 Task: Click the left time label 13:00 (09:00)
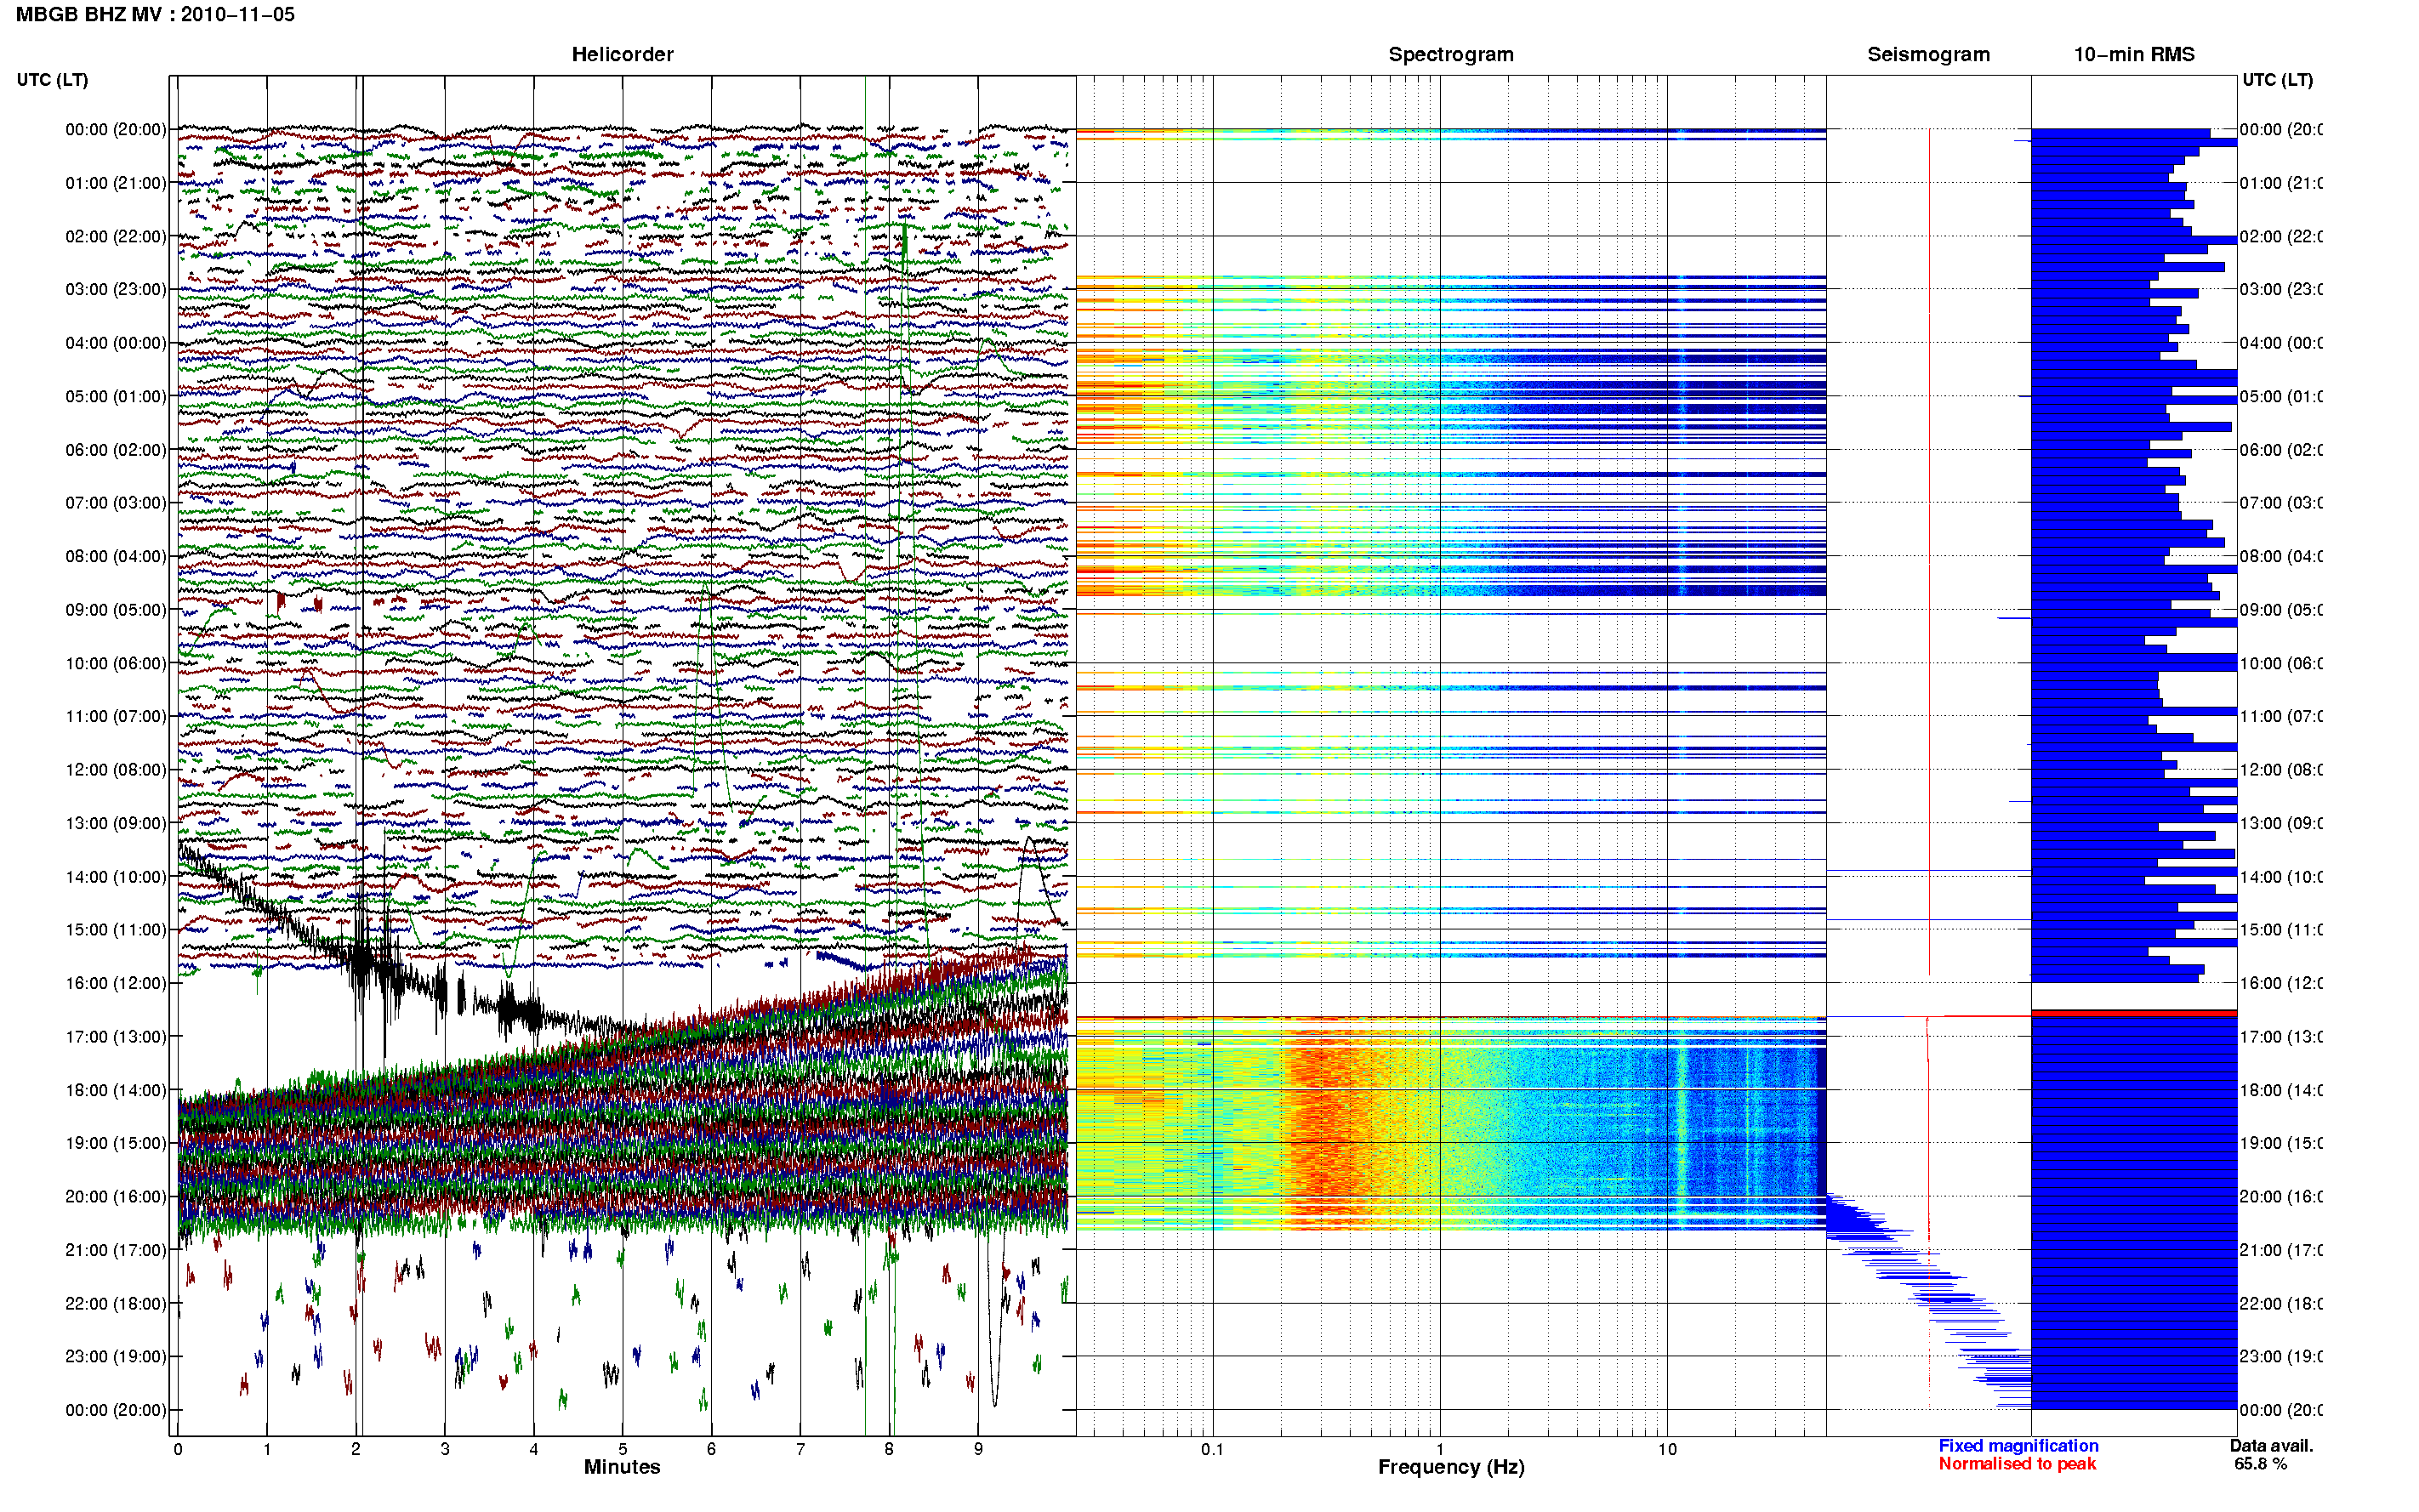116,823
